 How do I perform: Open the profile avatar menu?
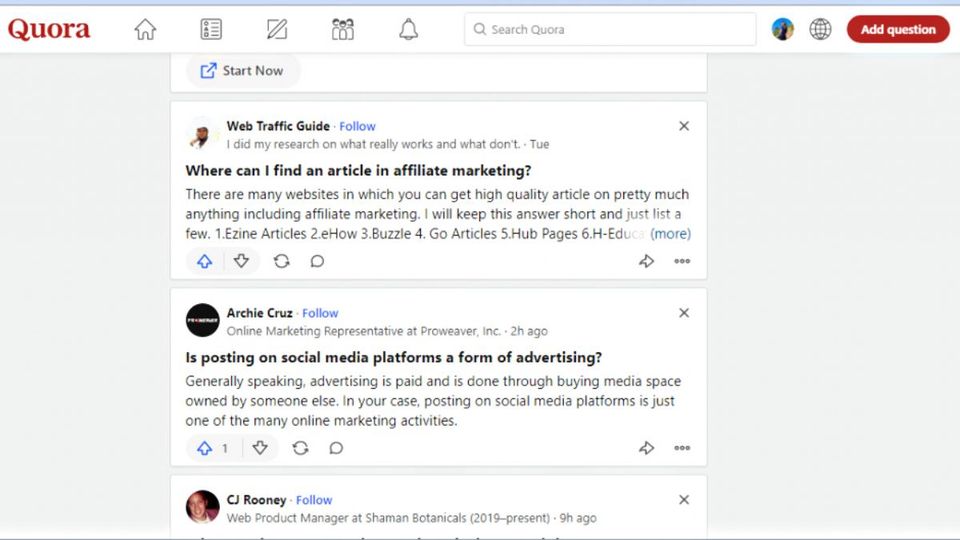tap(782, 29)
